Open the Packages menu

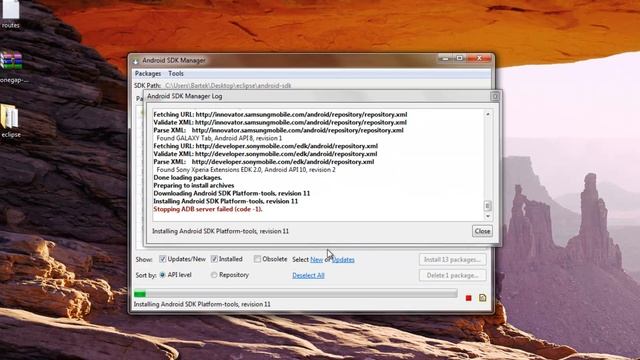[x=148, y=74]
